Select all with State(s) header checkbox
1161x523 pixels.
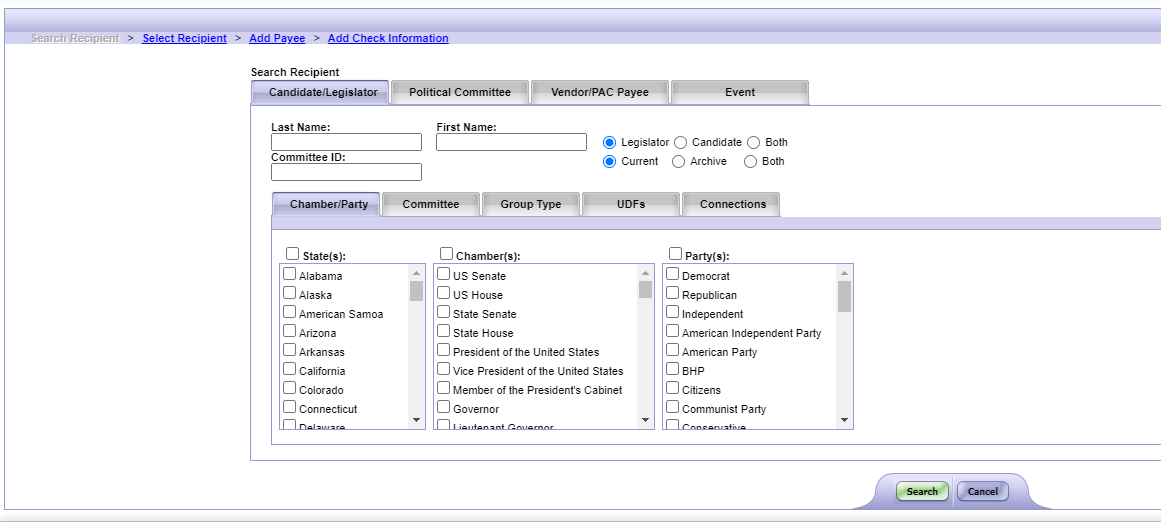(292, 255)
